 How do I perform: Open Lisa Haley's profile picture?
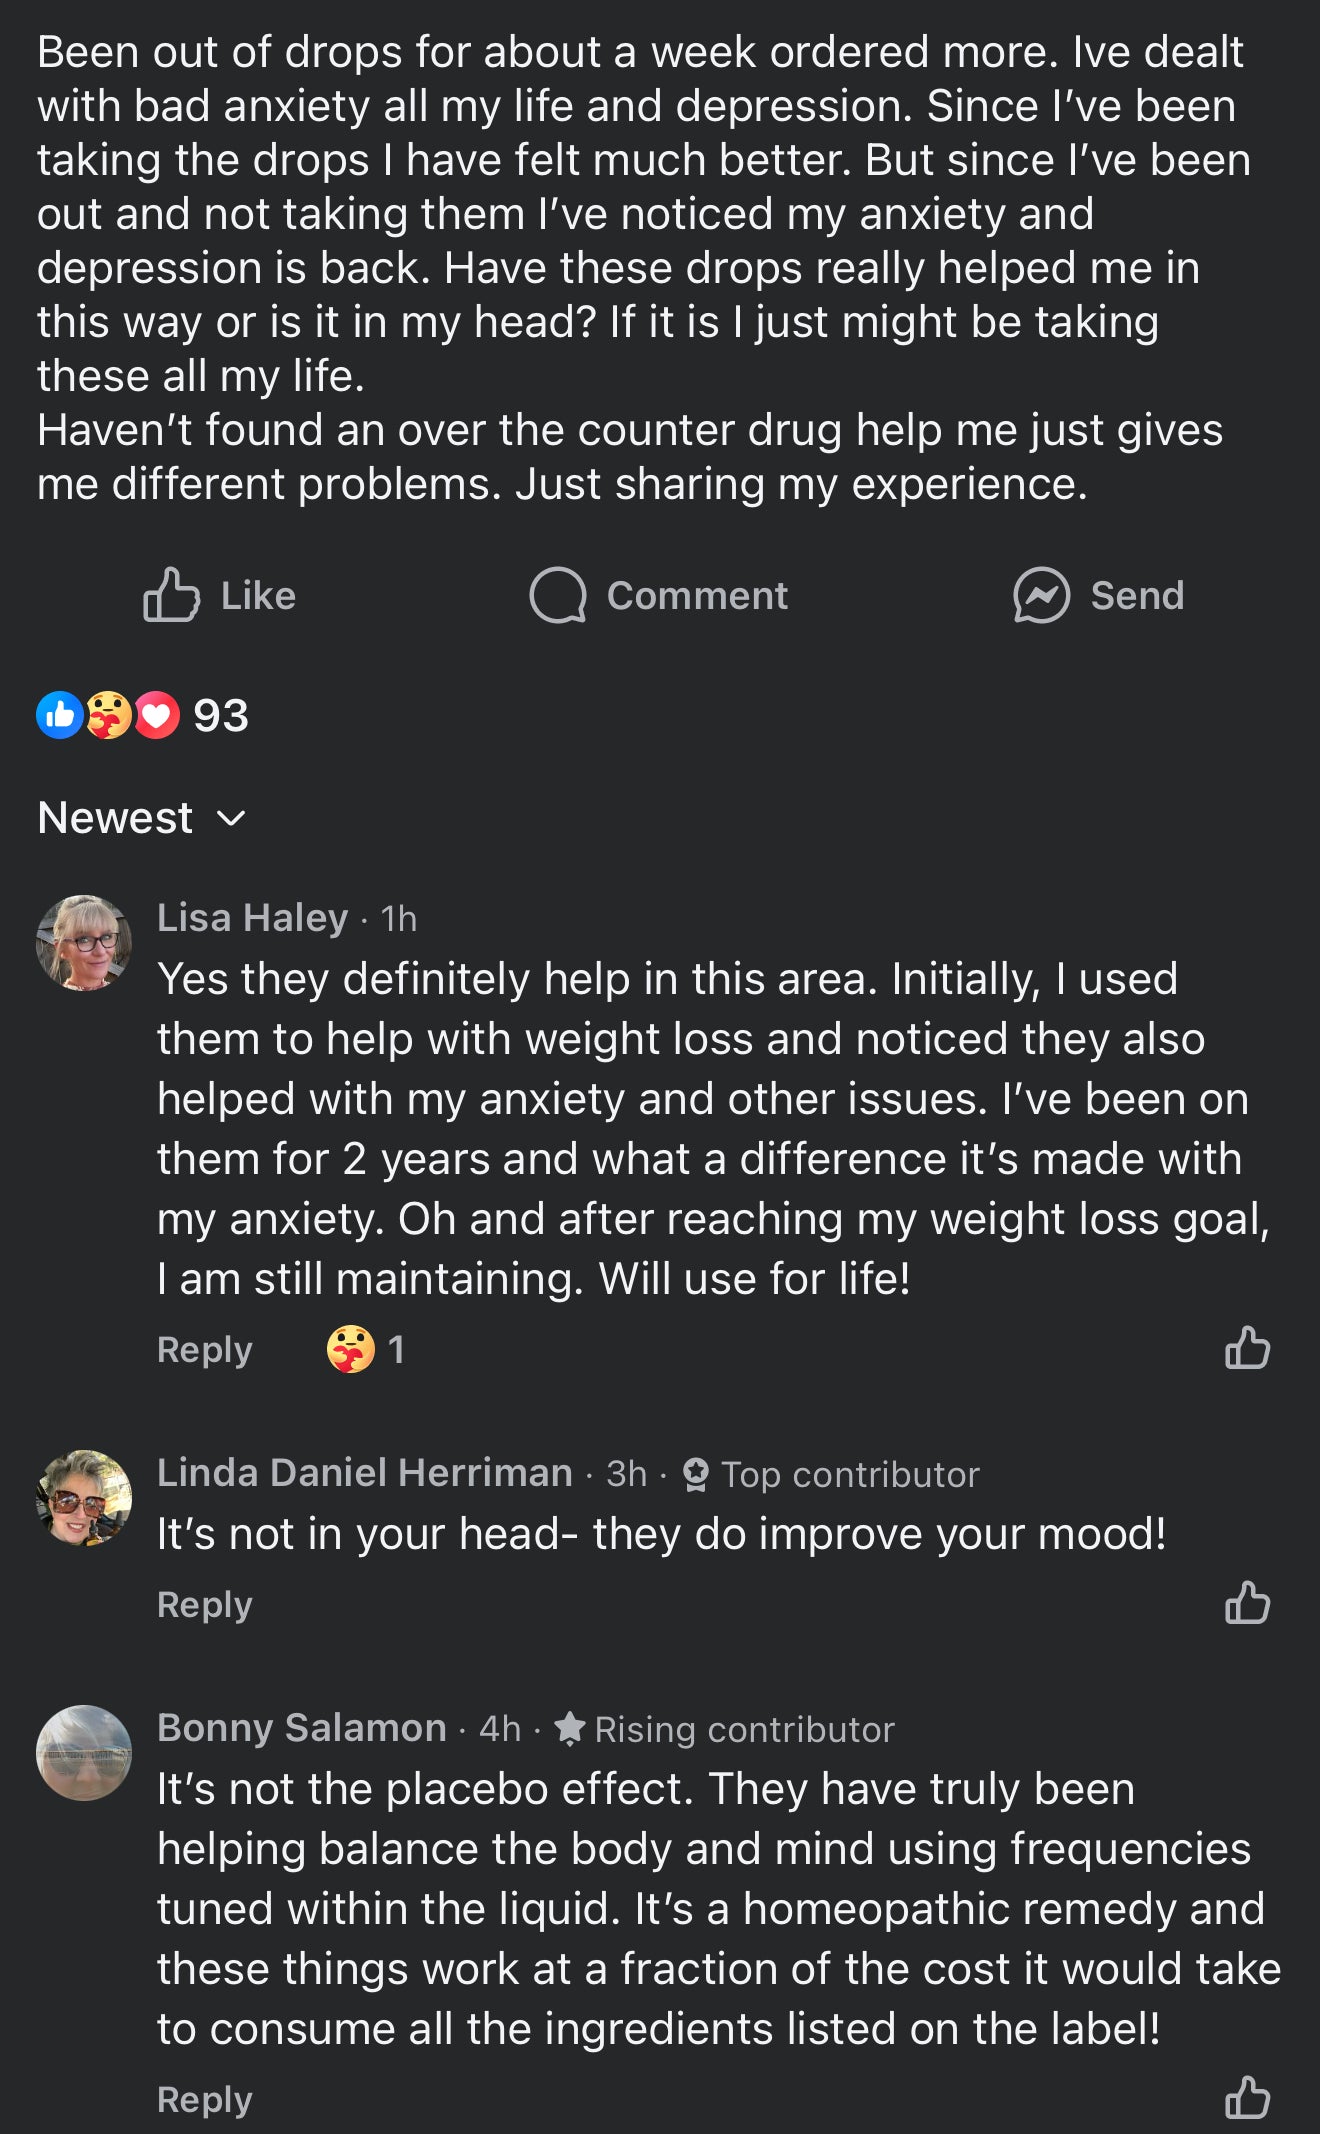click(84, 943)
